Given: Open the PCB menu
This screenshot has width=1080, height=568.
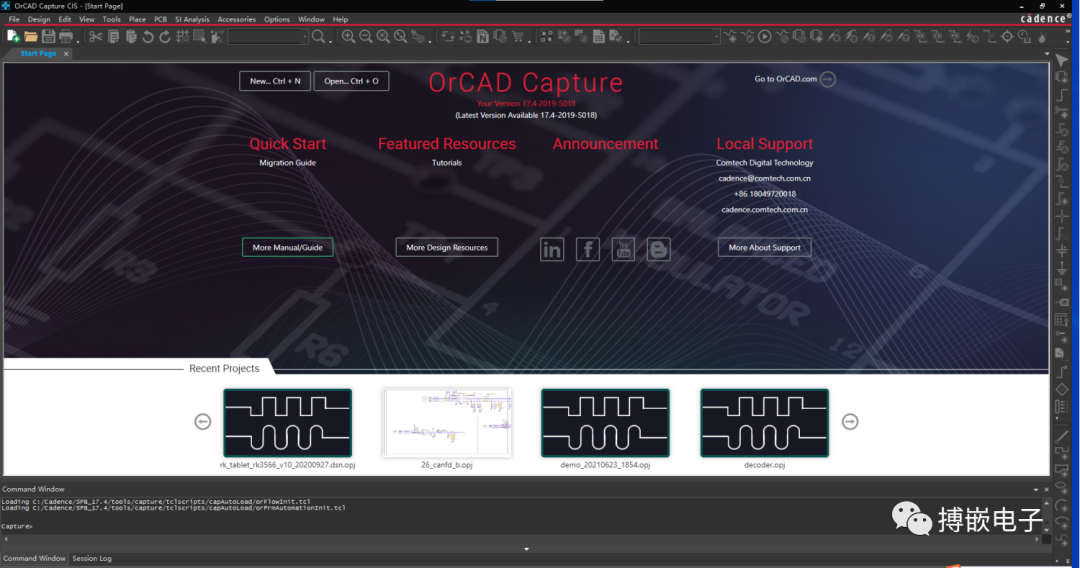Looking at the screenshot, I should click(160, 19).
